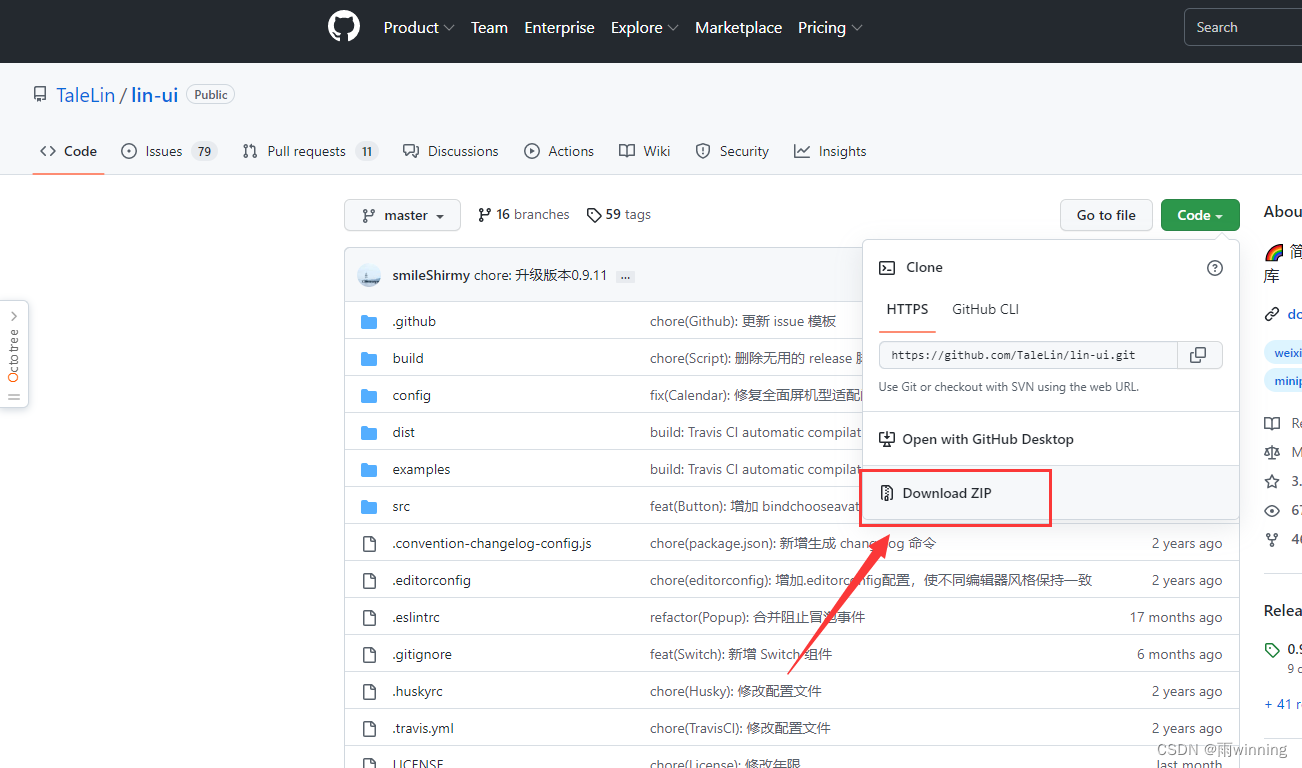Select the GitHub CLI clone tab
Viewport: 1302px width, 768px height.
tap(985, 310)
